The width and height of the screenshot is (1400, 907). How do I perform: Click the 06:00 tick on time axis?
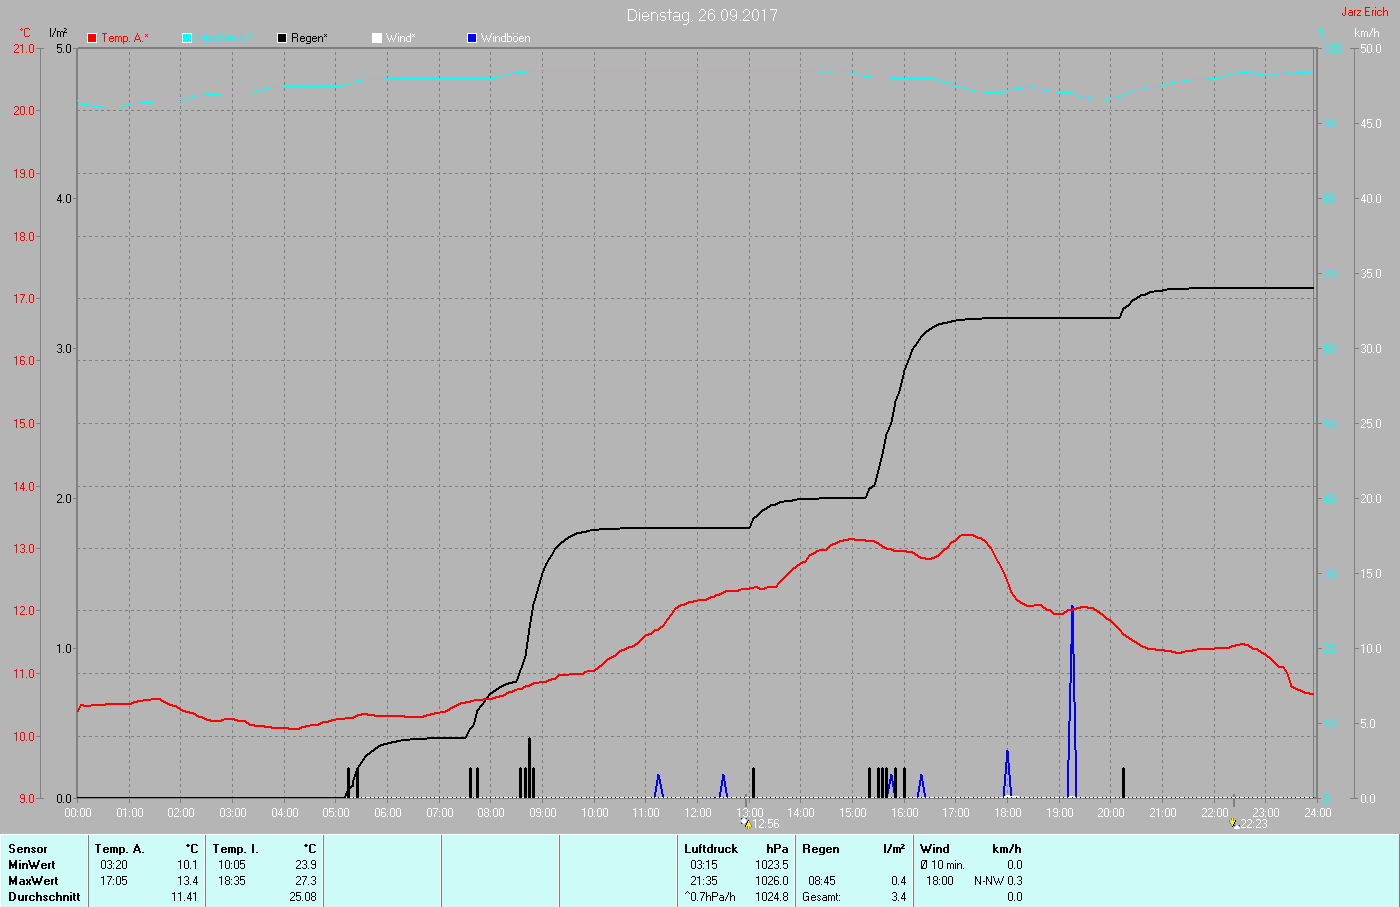tap(388, 813)
